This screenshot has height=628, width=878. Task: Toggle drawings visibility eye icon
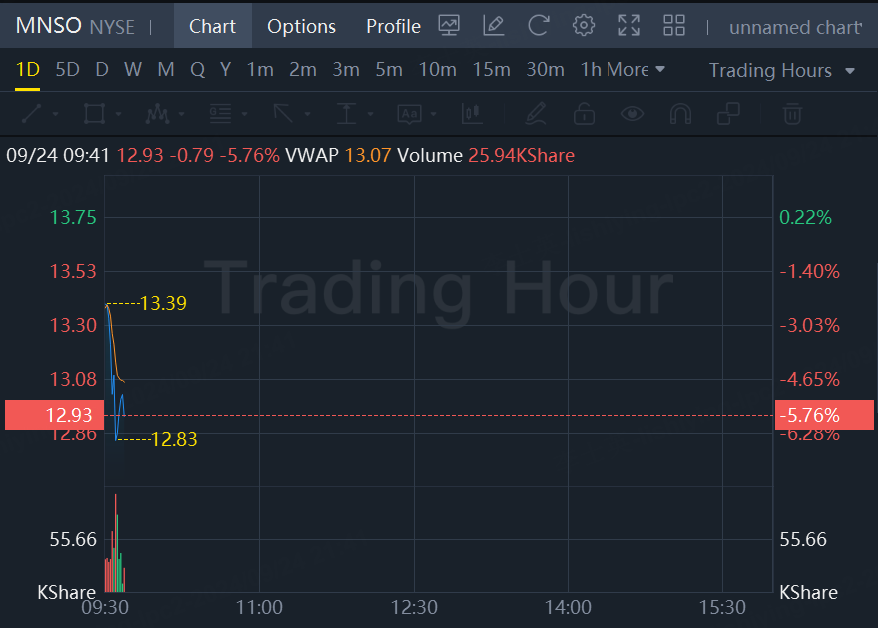[632, 114]
